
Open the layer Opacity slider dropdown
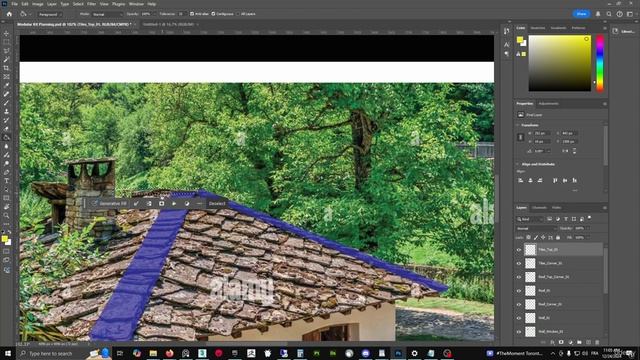[588, 229]
